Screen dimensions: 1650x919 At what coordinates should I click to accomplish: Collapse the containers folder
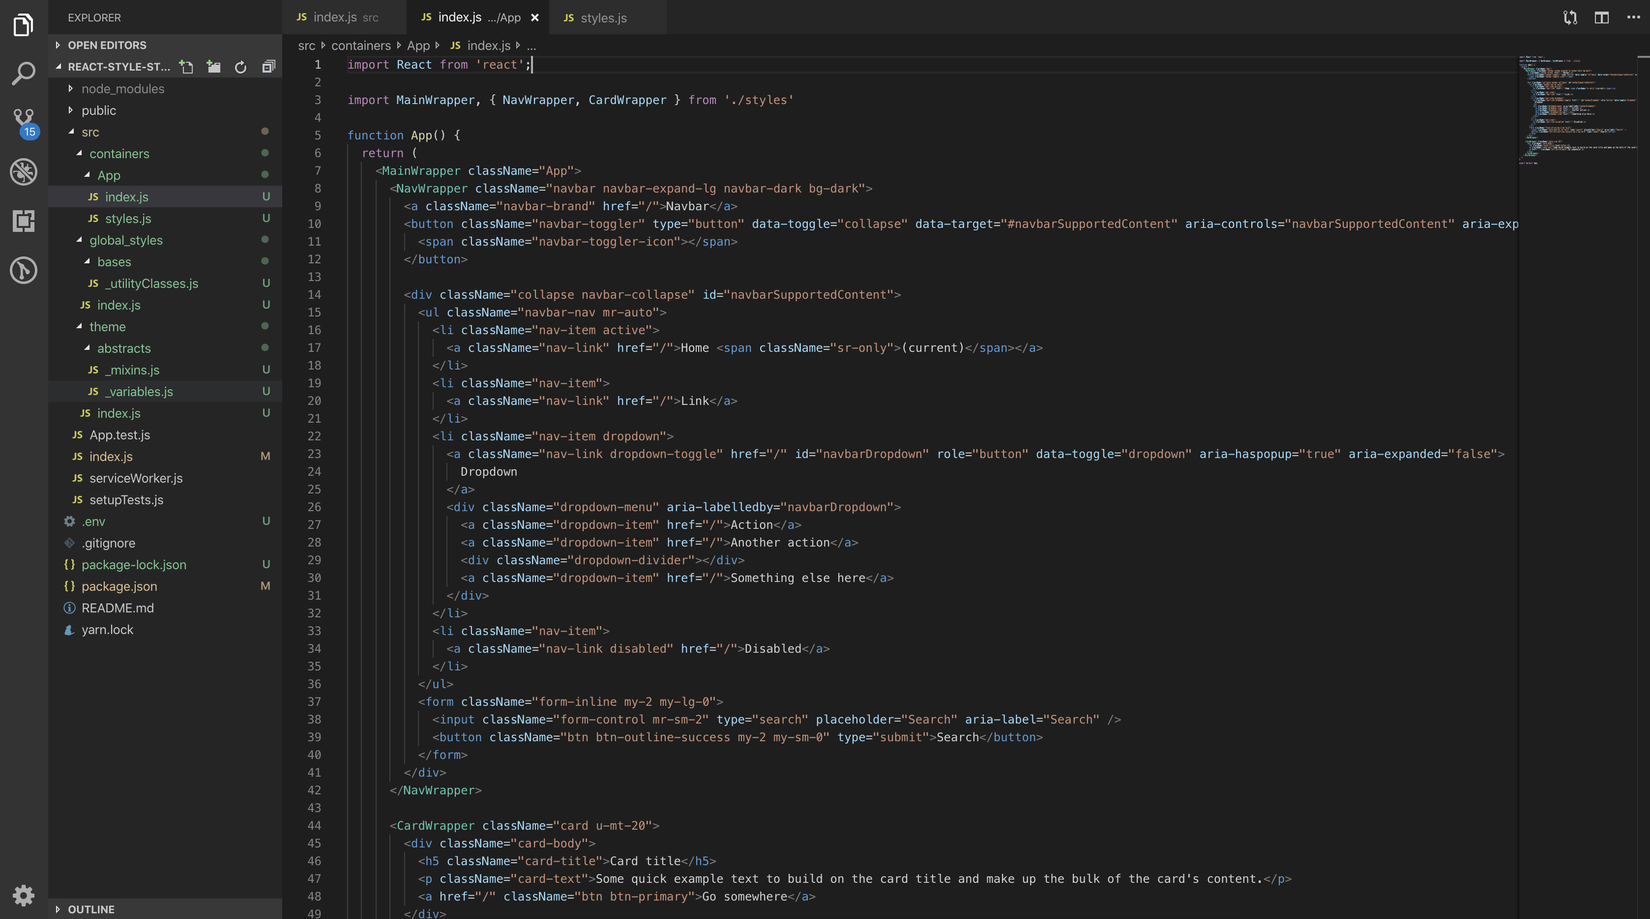coord(119,154)
